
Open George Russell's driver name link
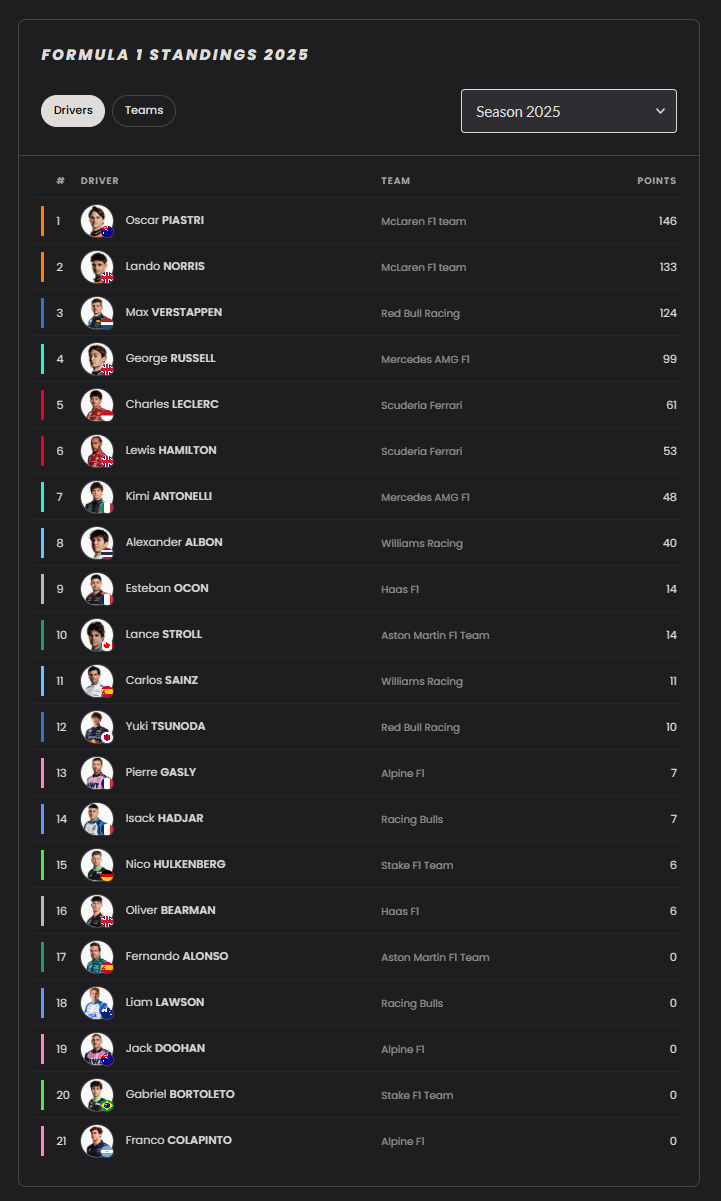click(x=170, y=358)
